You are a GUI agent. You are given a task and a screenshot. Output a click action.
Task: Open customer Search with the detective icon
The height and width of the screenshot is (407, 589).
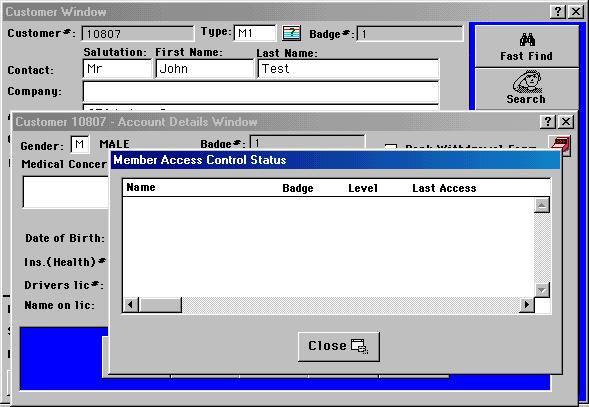pyautogui.click(x=527, y=89)
